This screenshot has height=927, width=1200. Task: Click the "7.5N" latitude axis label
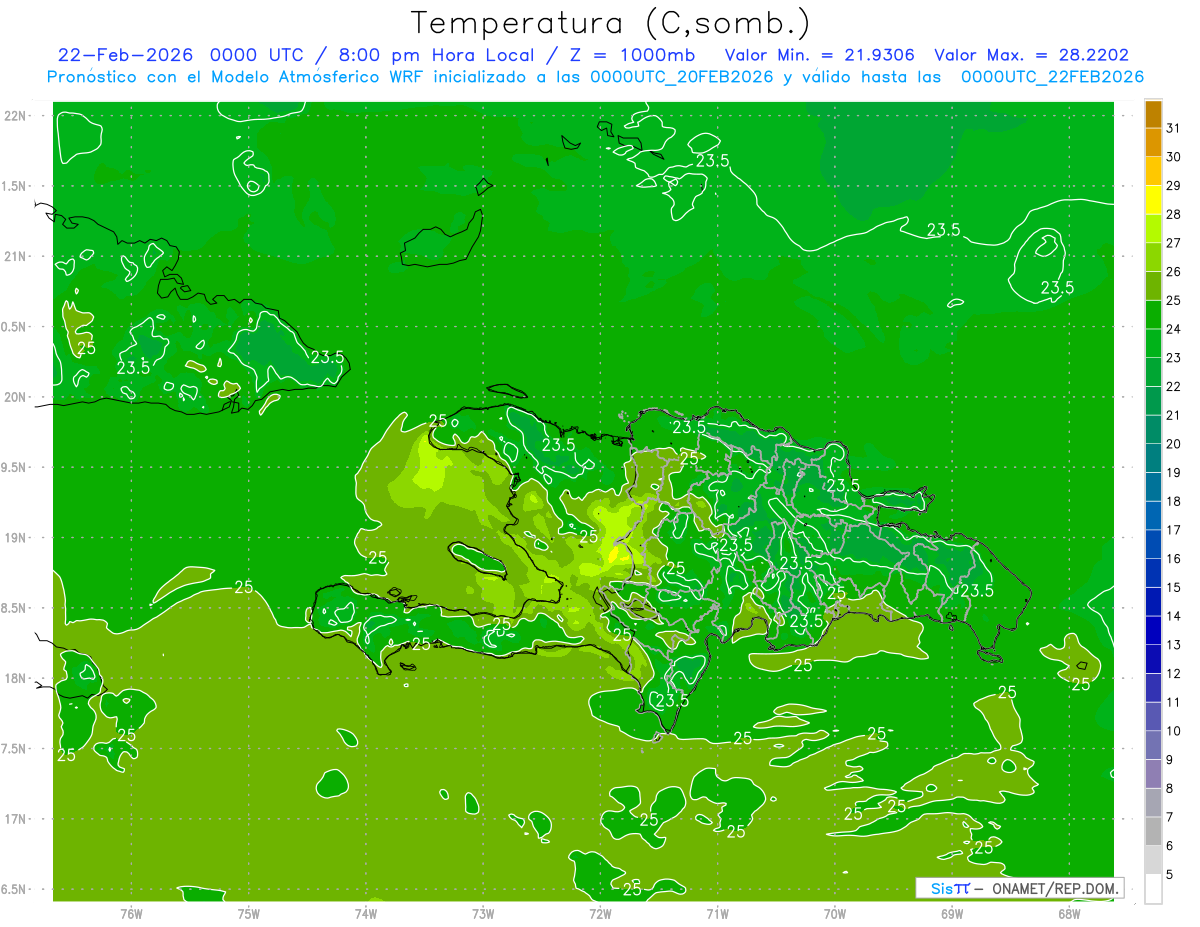coord(16,749)
